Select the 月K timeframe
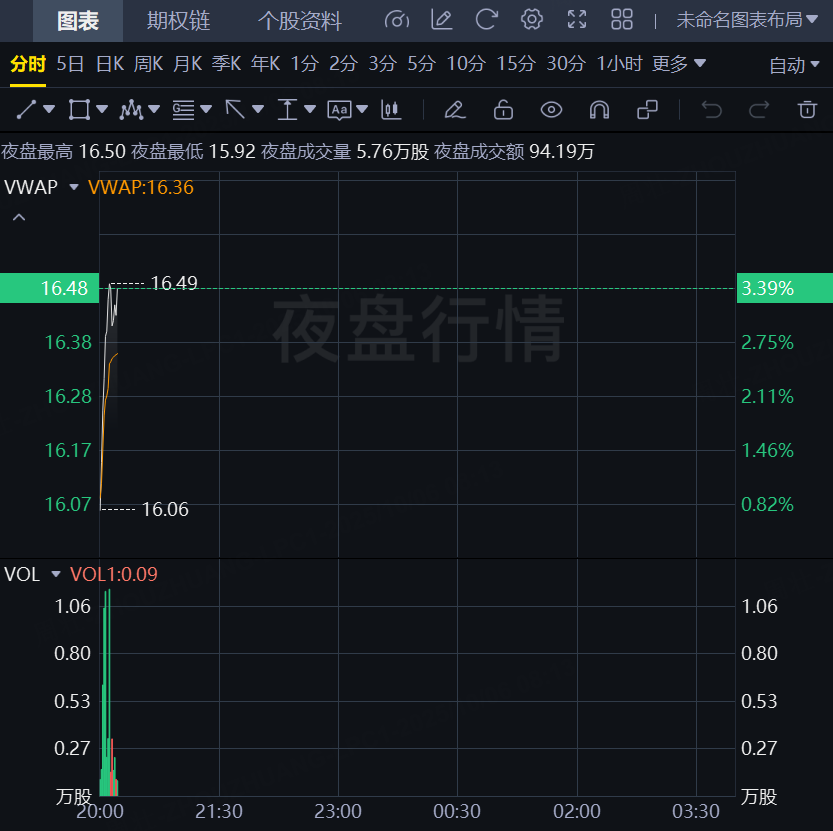The height and width of the screenshot is (831, 833). pos(188,64)
